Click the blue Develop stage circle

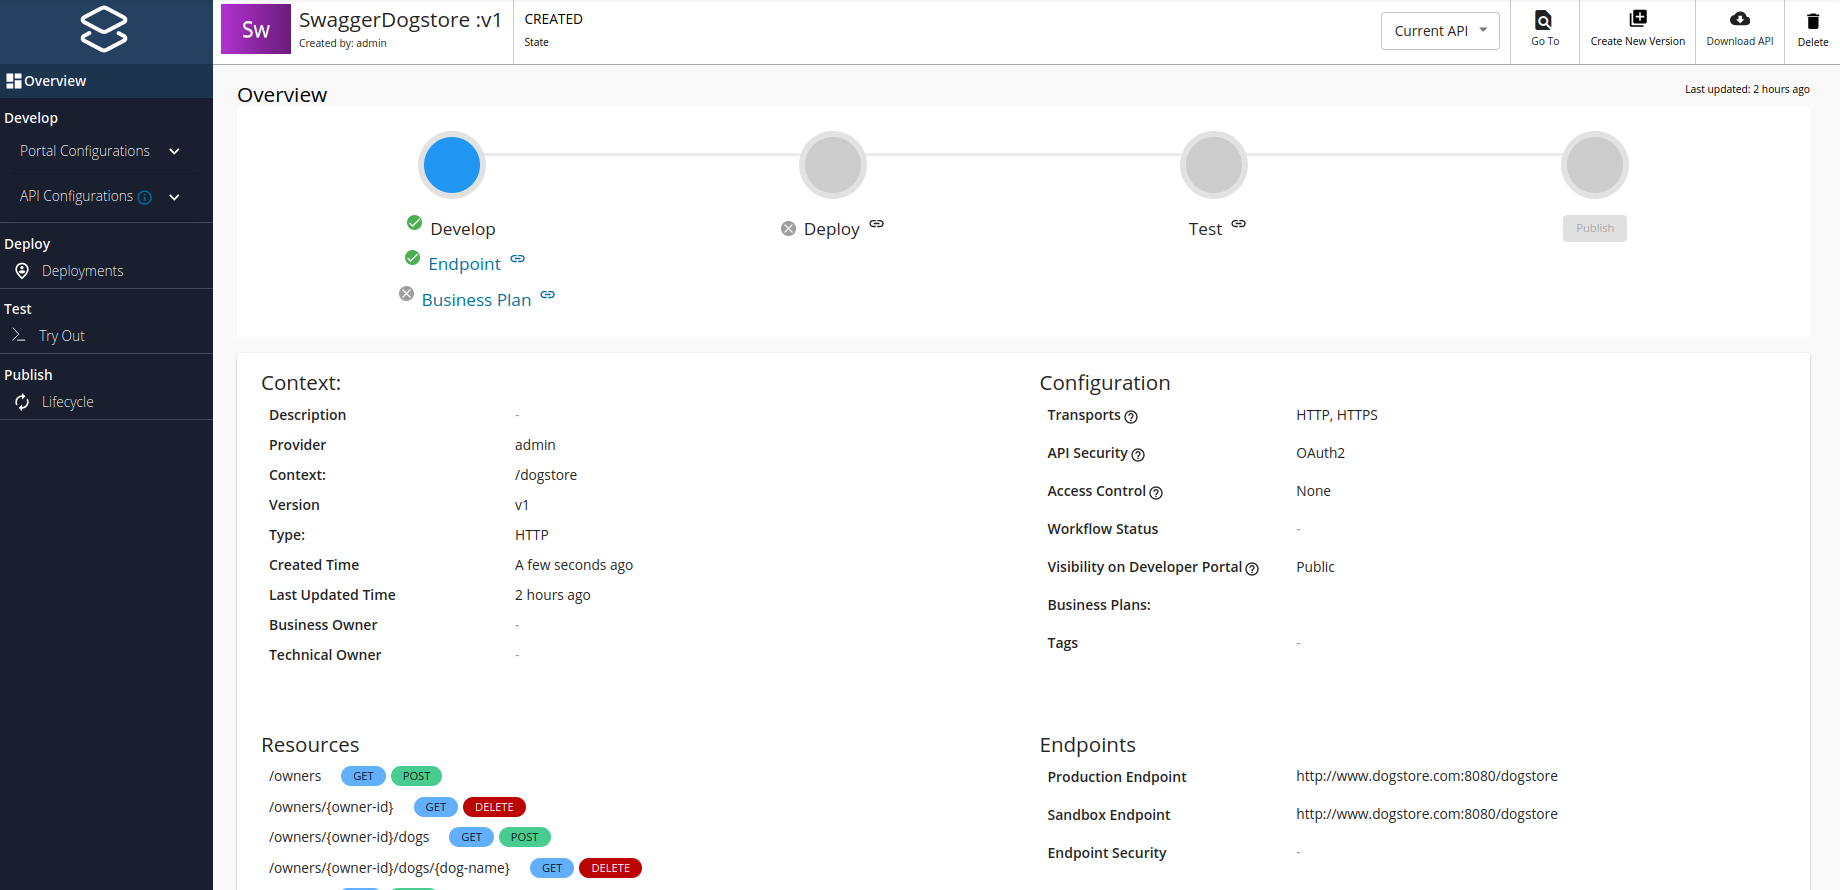[452, 165]
